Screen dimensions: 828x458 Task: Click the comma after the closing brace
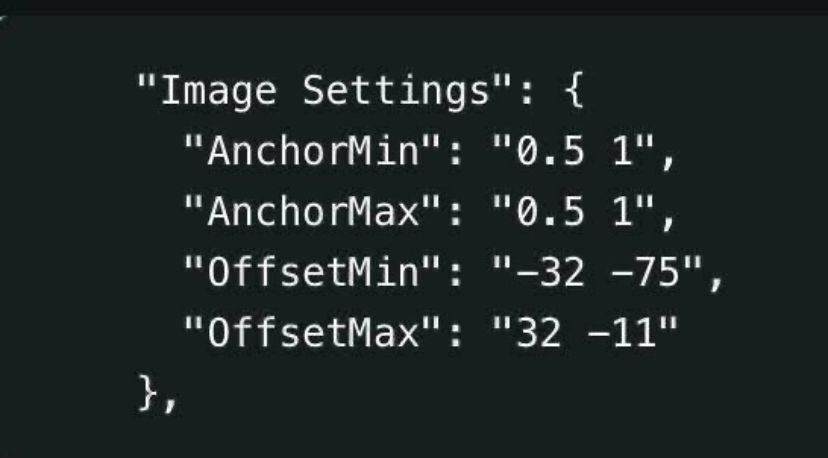(x=171, y=400)
